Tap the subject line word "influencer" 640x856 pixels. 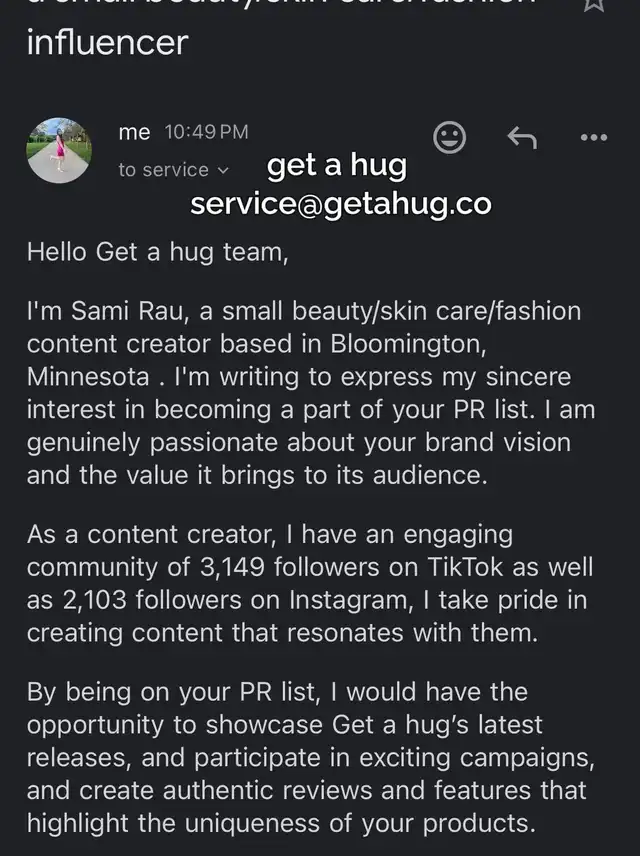[x=107, y=43]
